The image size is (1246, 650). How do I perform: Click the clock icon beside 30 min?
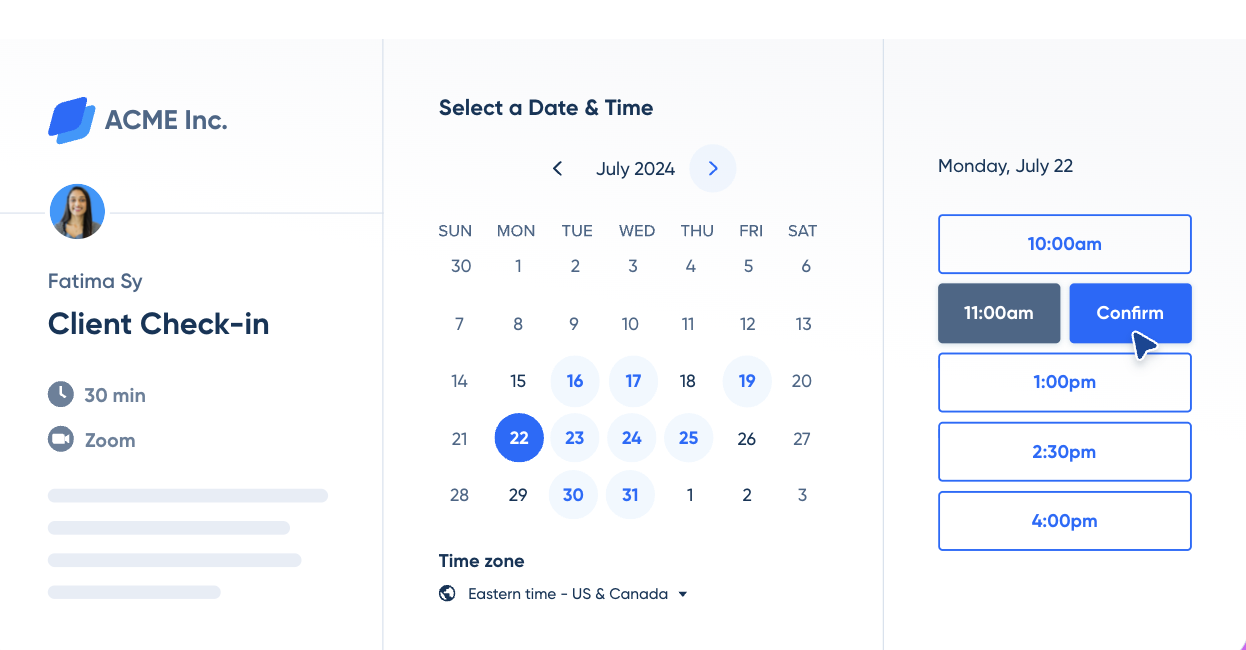click(59, 395)
